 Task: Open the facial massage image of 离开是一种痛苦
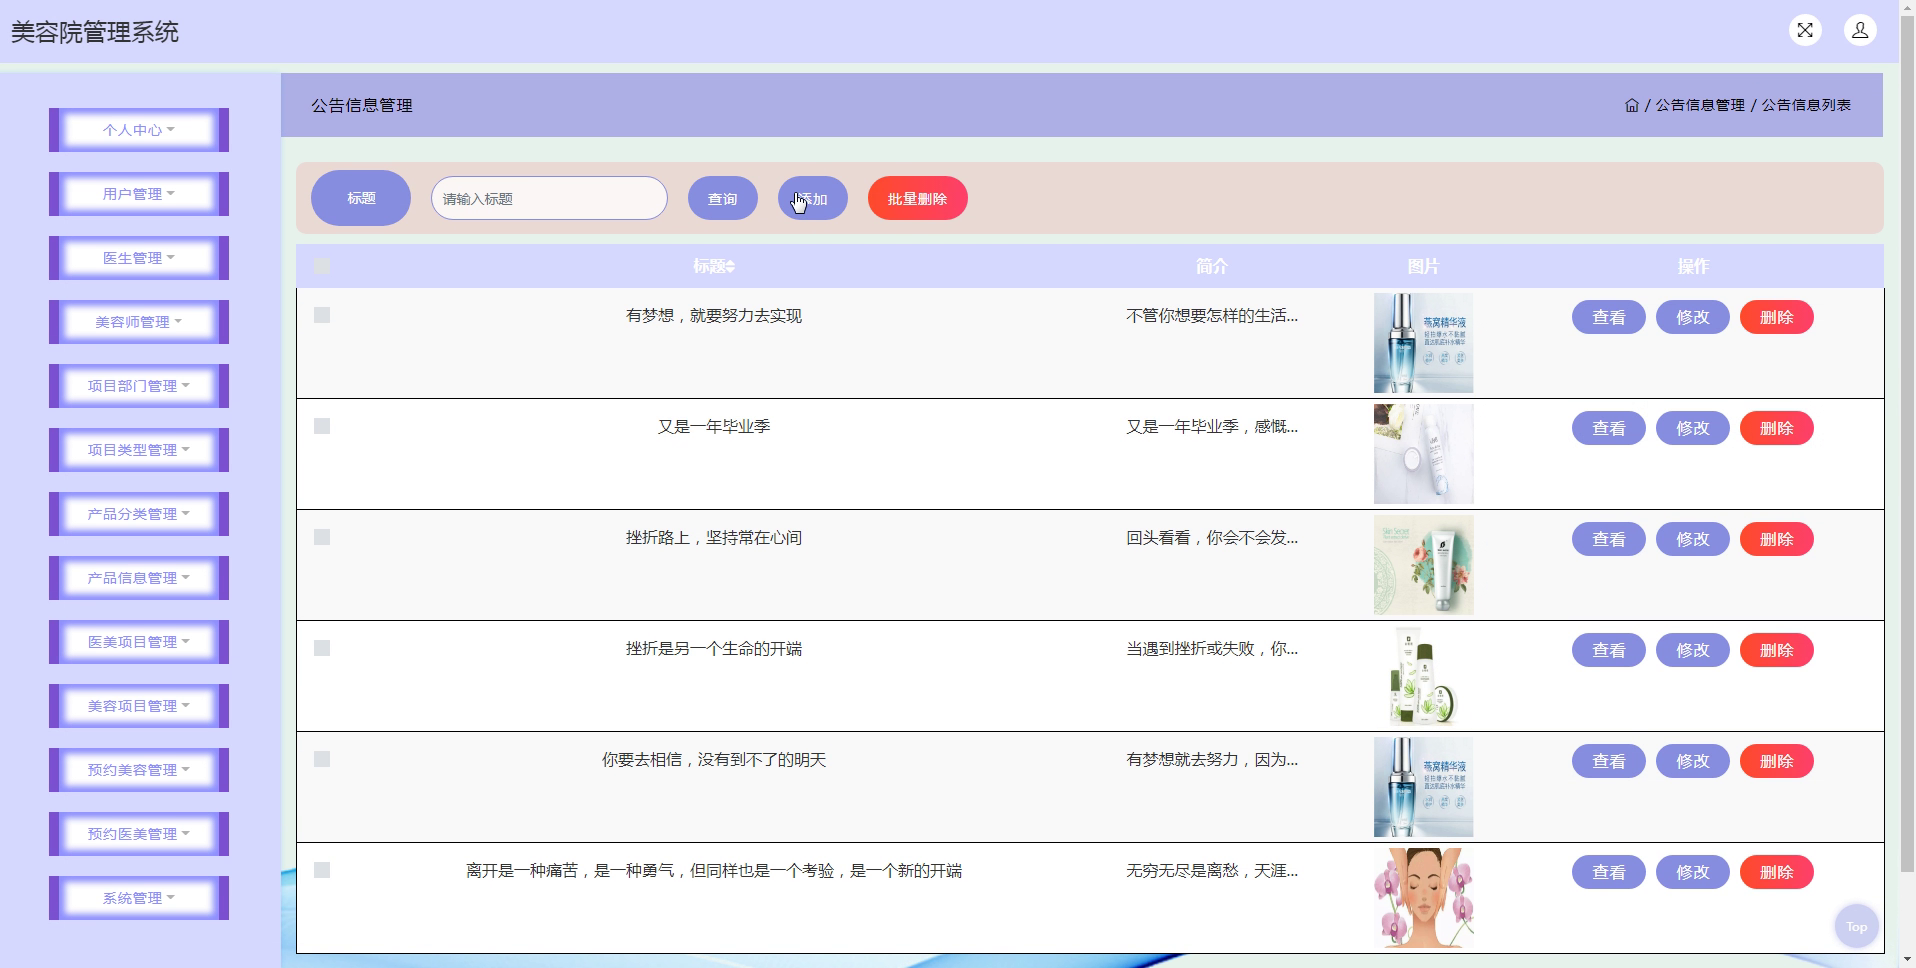[1423, 898]
